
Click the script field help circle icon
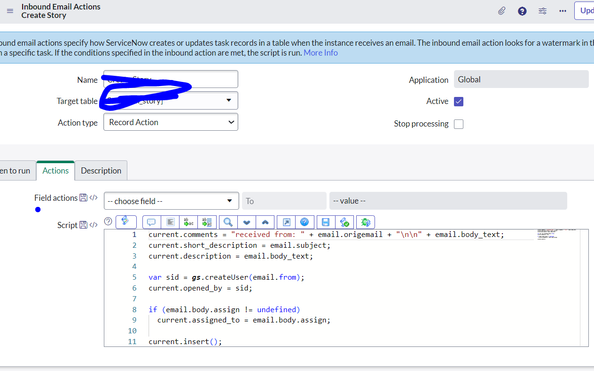tap(108, 221)
